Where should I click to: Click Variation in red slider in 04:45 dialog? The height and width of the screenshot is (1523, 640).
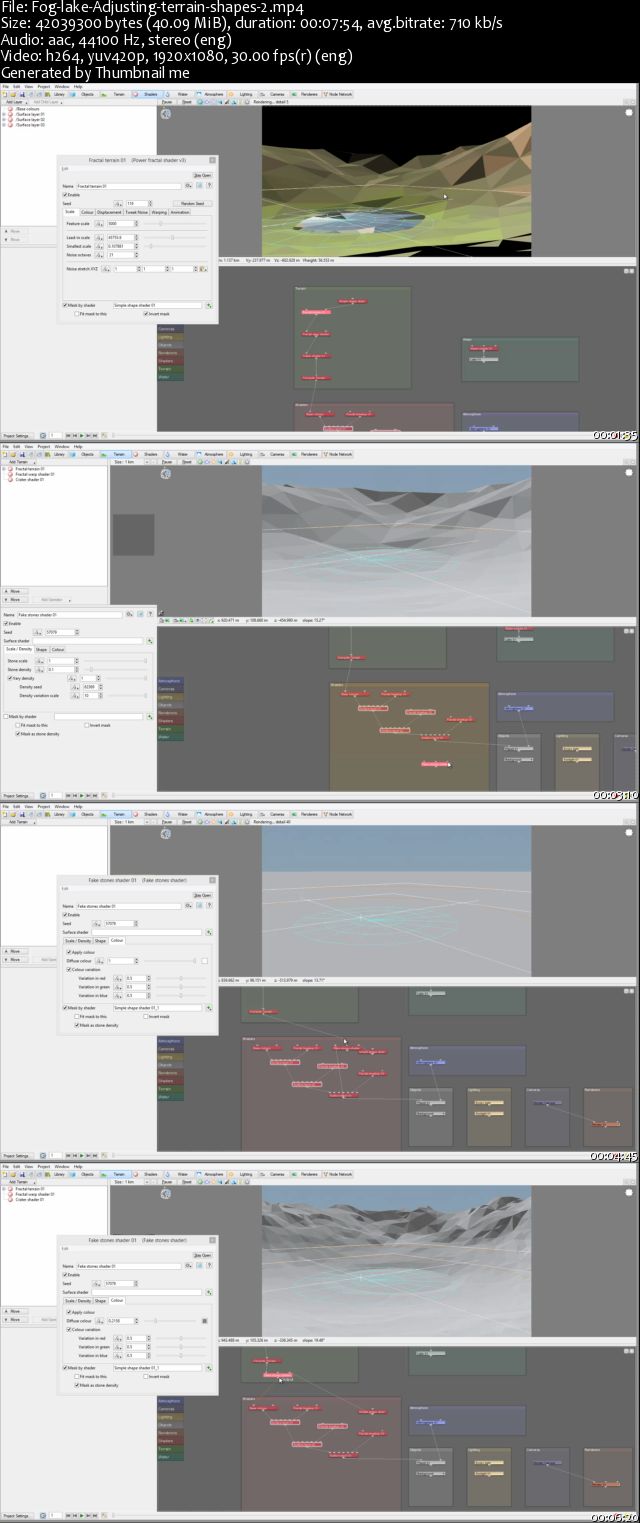[x=180, y=978]
